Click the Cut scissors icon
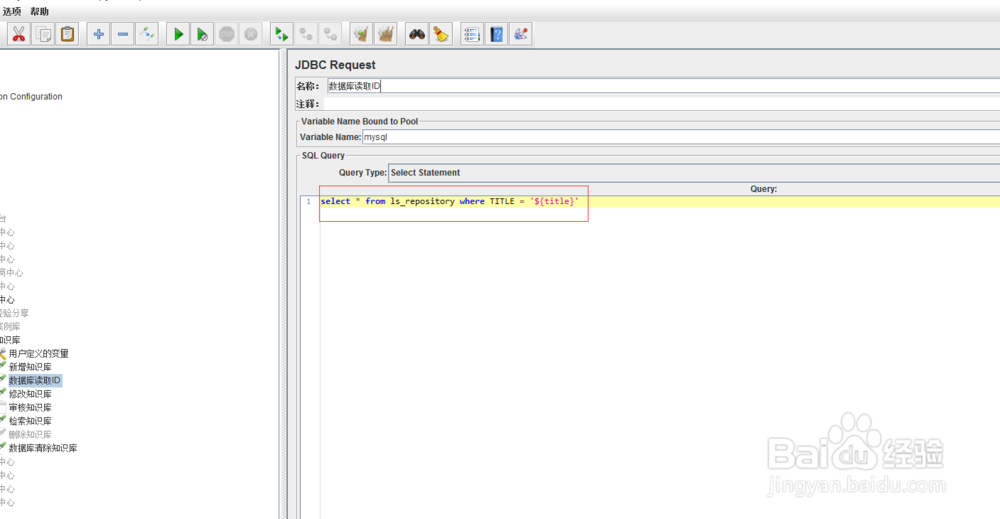Viewport: 1000px width, 519px height. click(x=19, y=34)
